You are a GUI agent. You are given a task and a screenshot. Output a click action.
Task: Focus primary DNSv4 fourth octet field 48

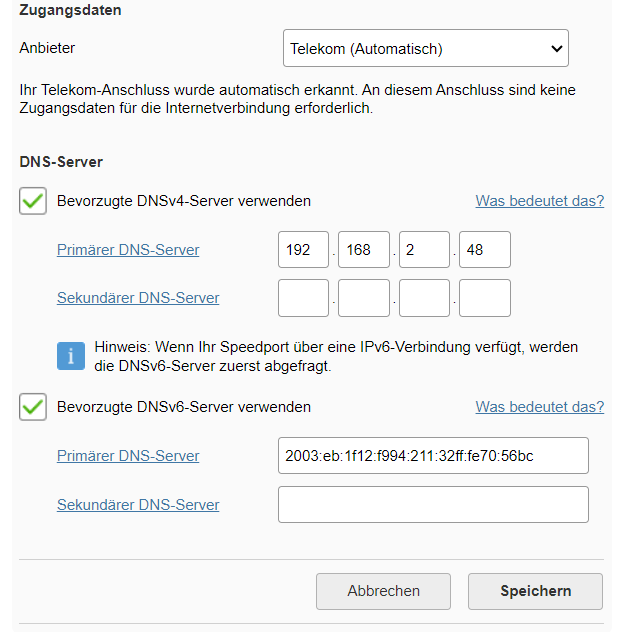coord(485,250)
